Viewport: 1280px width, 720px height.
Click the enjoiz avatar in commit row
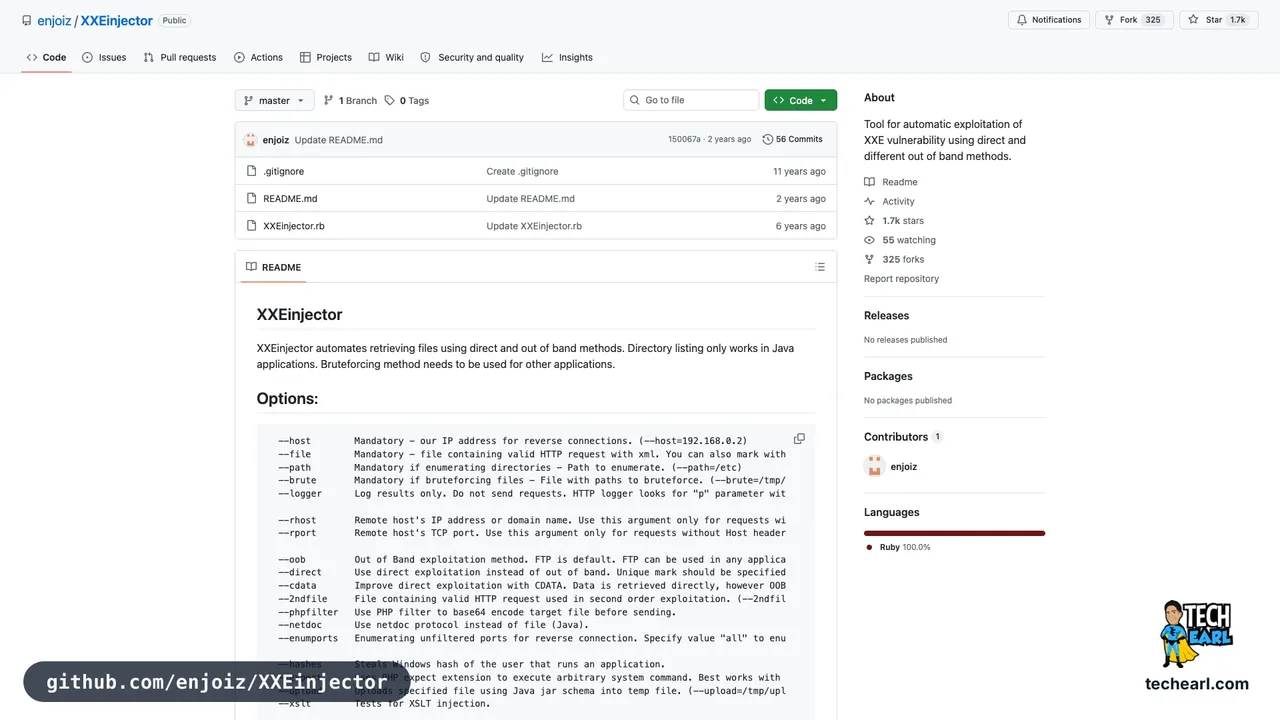pyautogui.click(x=250, y=140)
